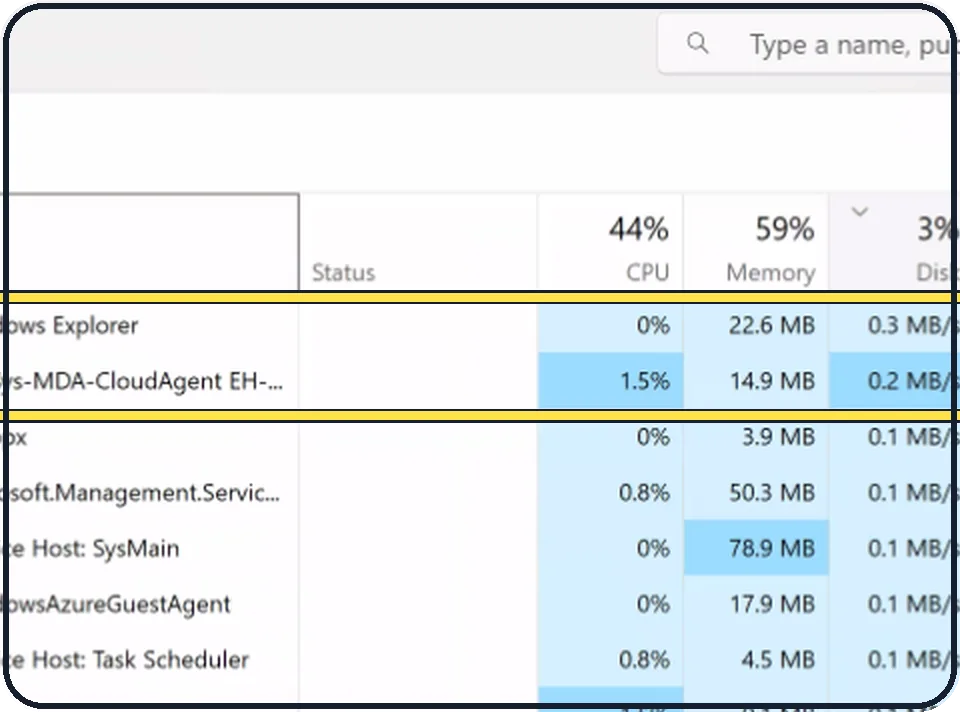Screen dimensions: 960x712
Task: Select the Host: SysMain process row
Action: 478,548
